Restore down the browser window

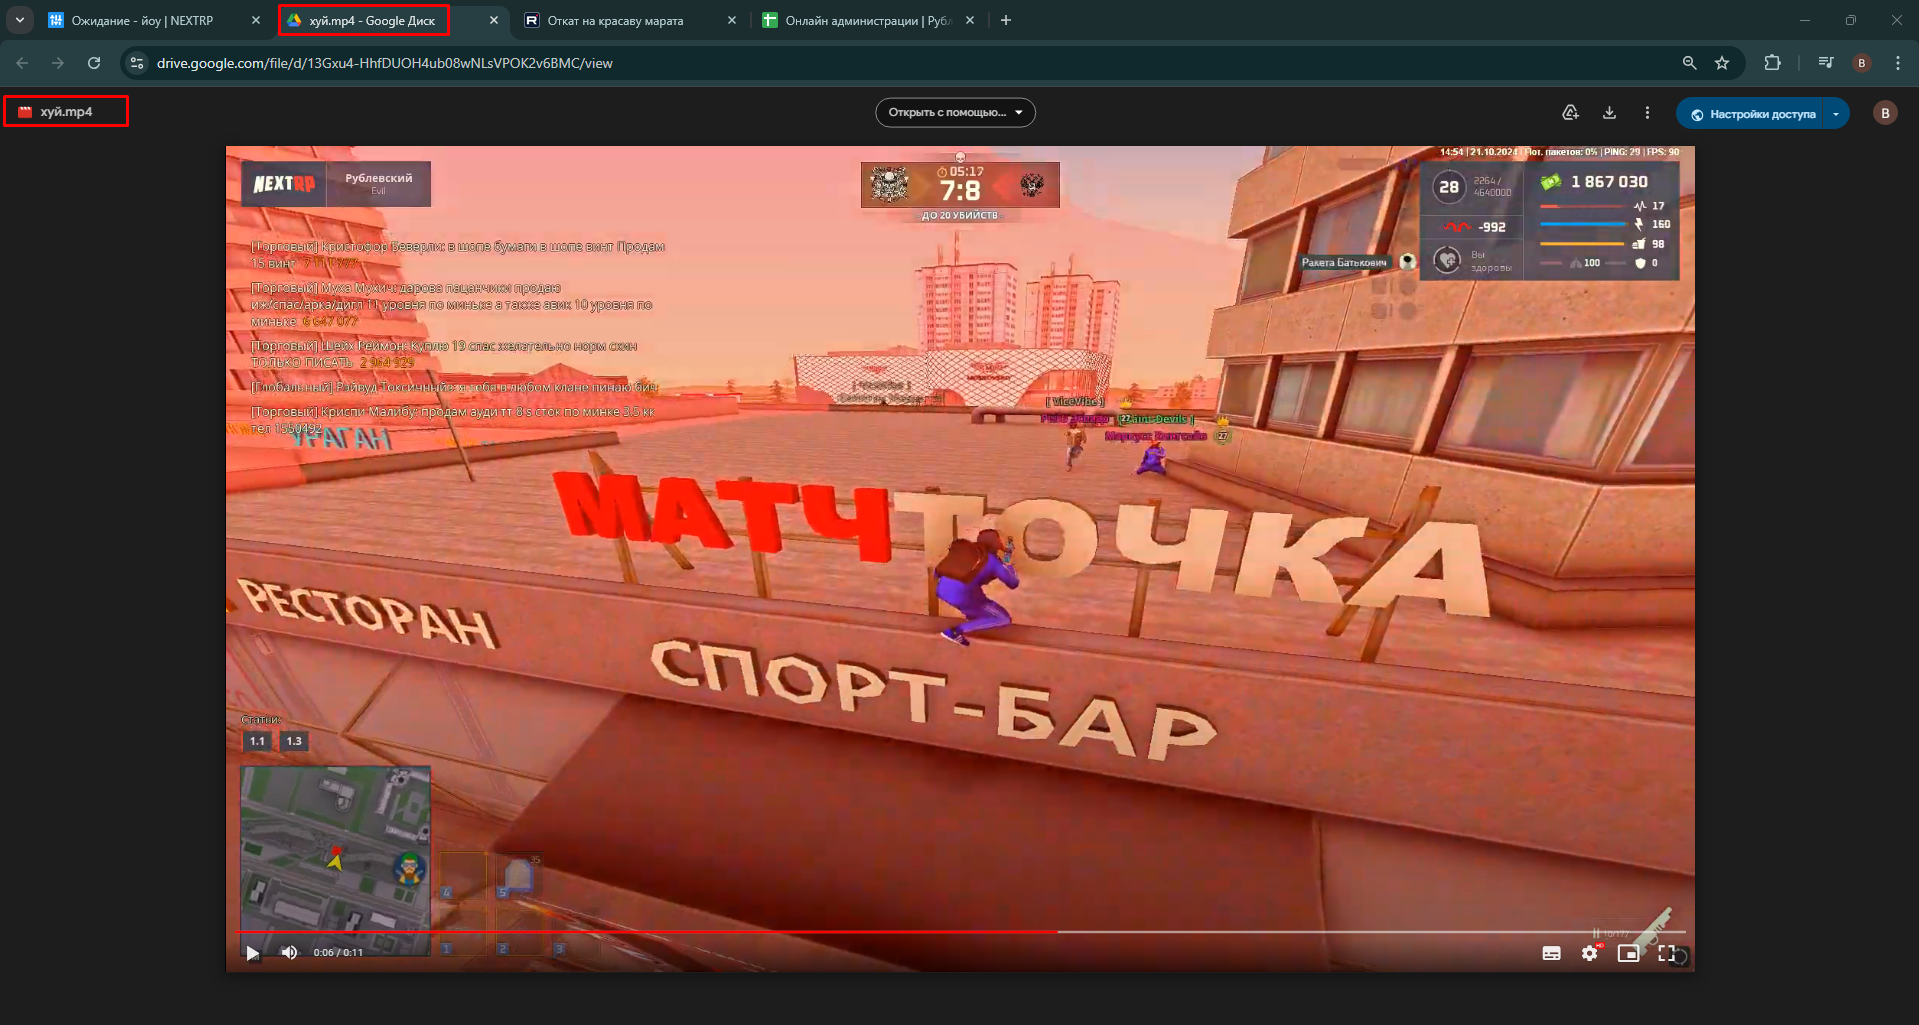1851,20
